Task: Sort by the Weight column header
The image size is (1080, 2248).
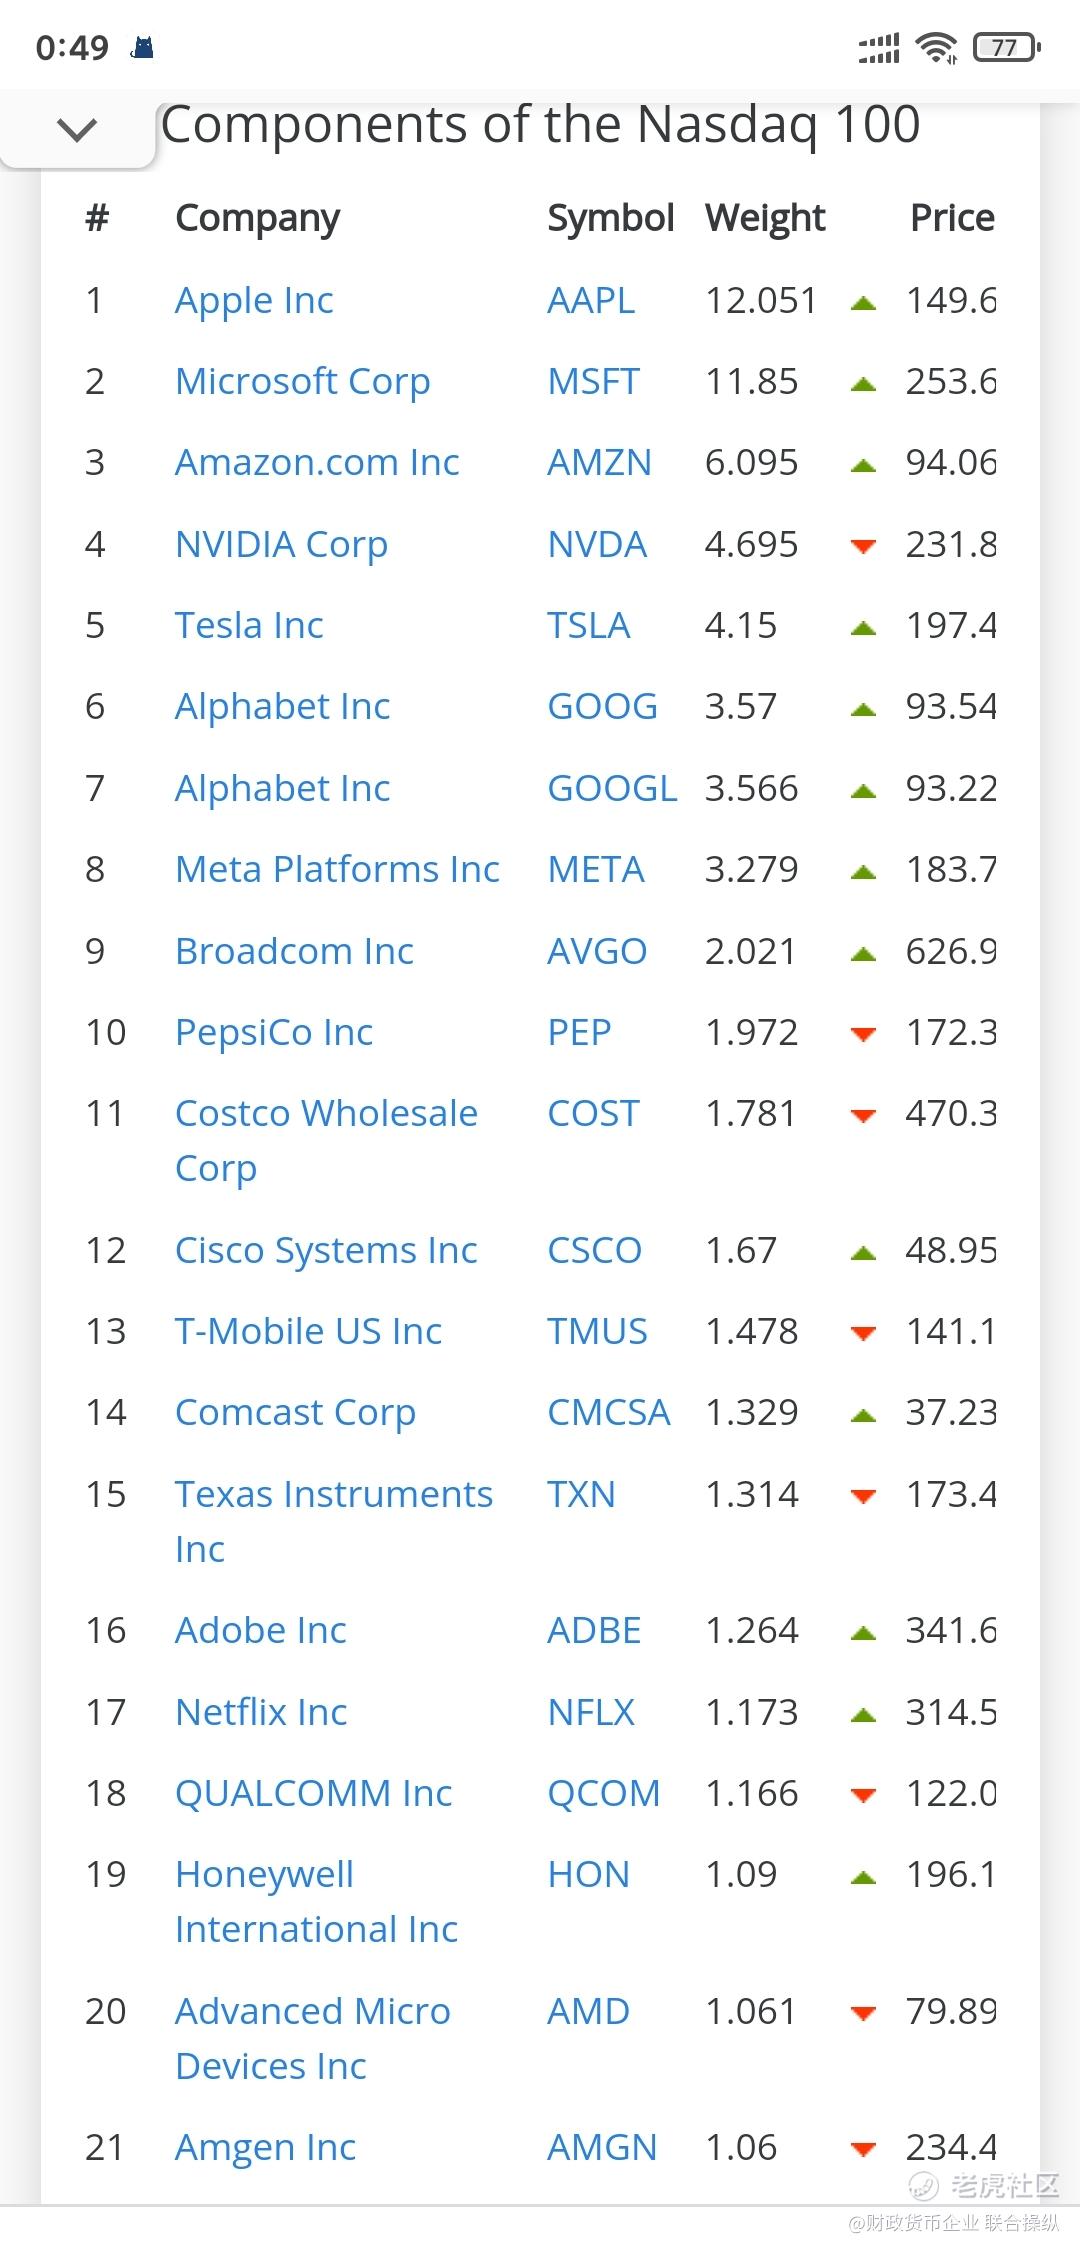Action: coord(765,218)
